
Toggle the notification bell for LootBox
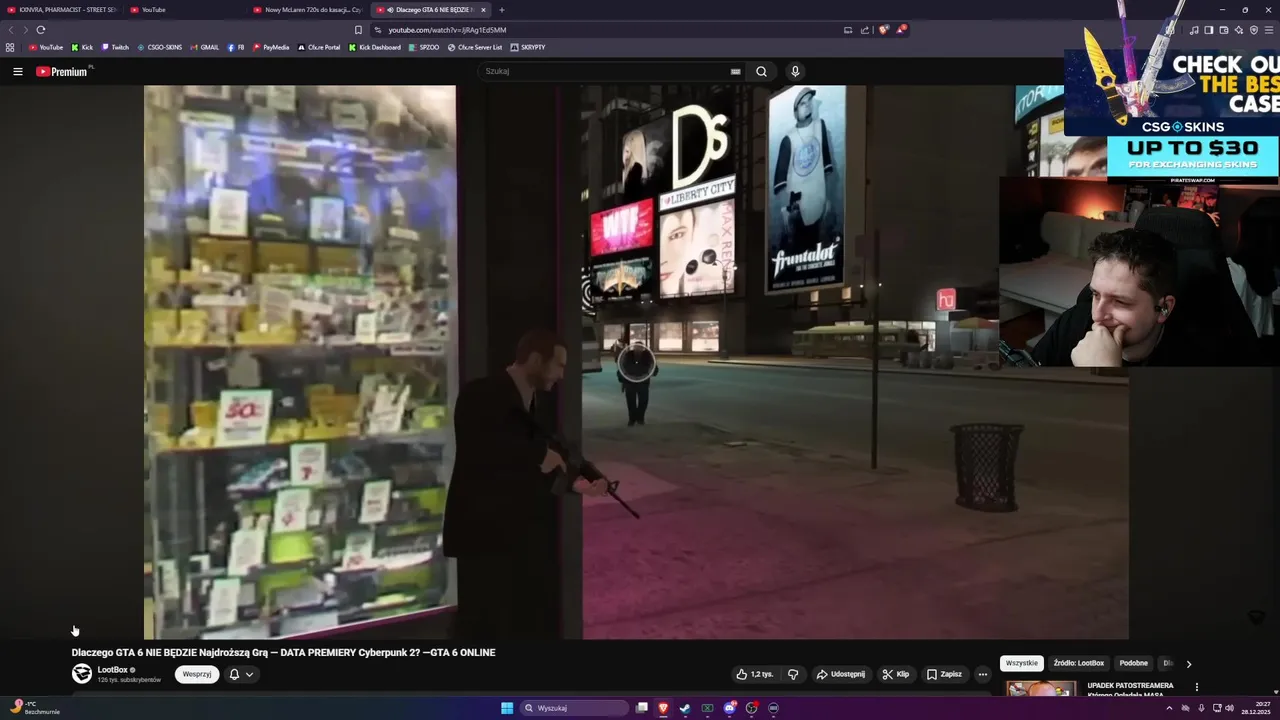pos(234,674)
